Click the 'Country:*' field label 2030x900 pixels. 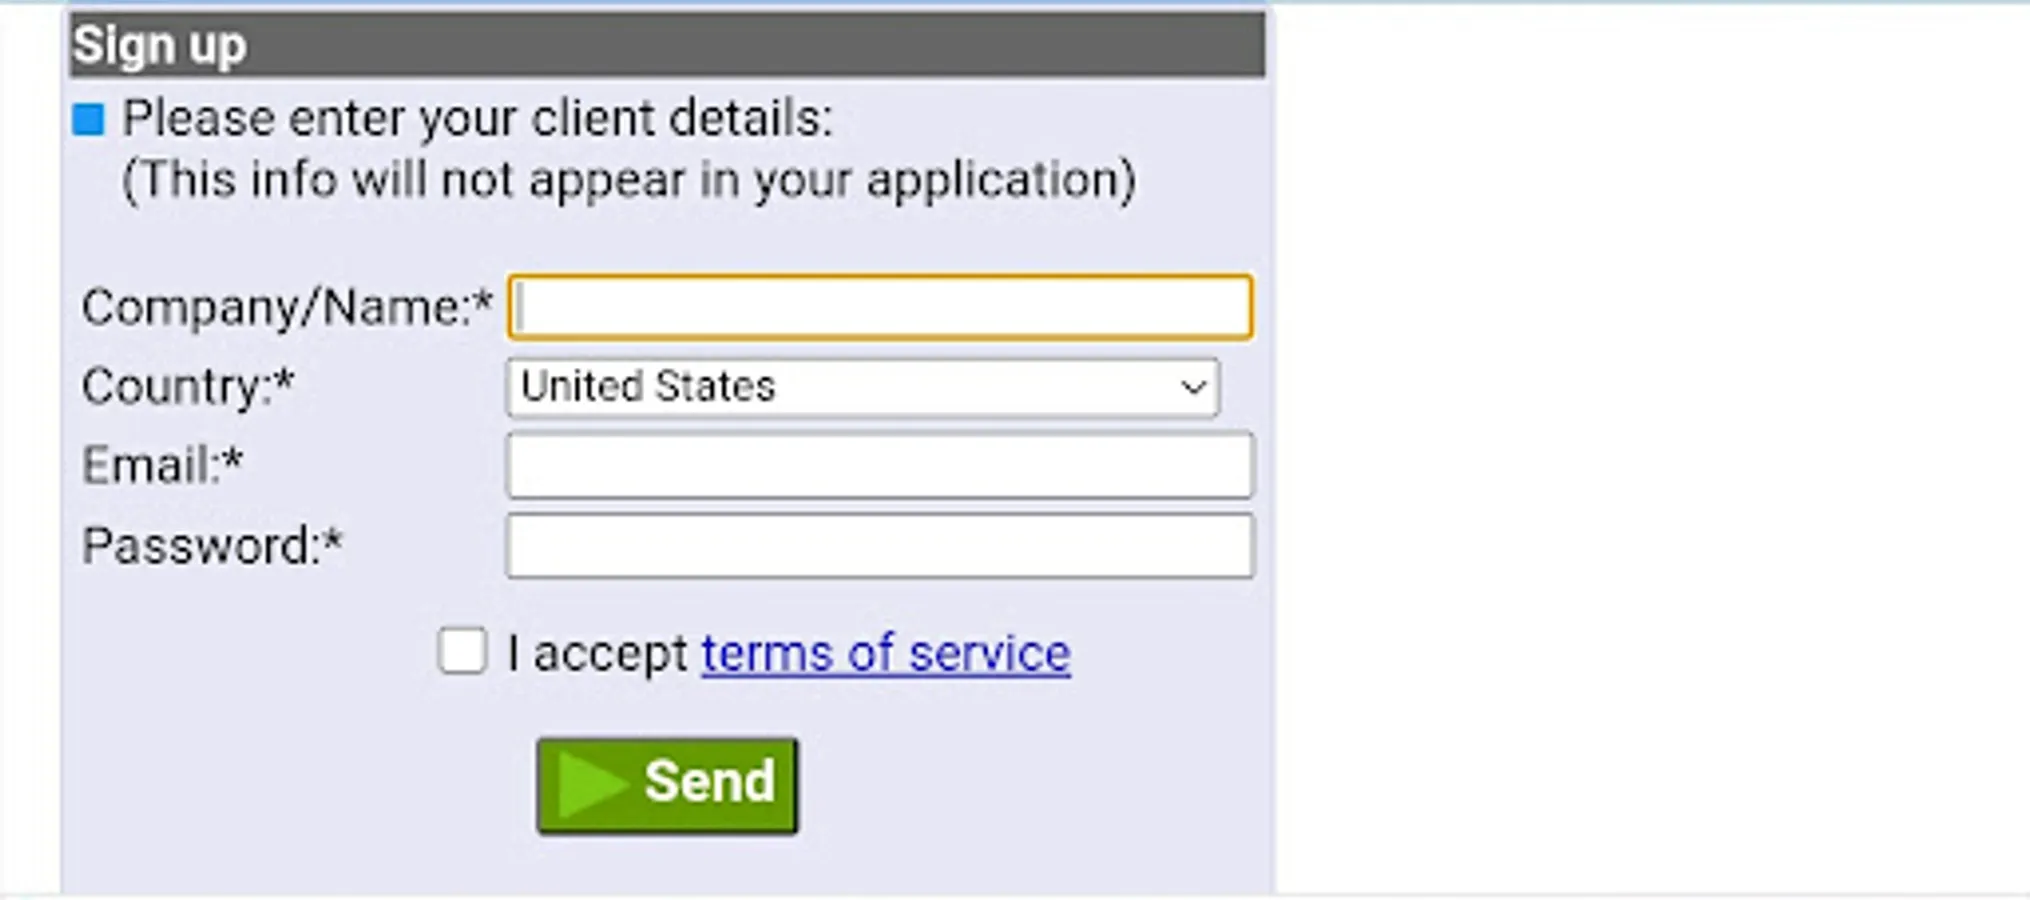point(188,387)
